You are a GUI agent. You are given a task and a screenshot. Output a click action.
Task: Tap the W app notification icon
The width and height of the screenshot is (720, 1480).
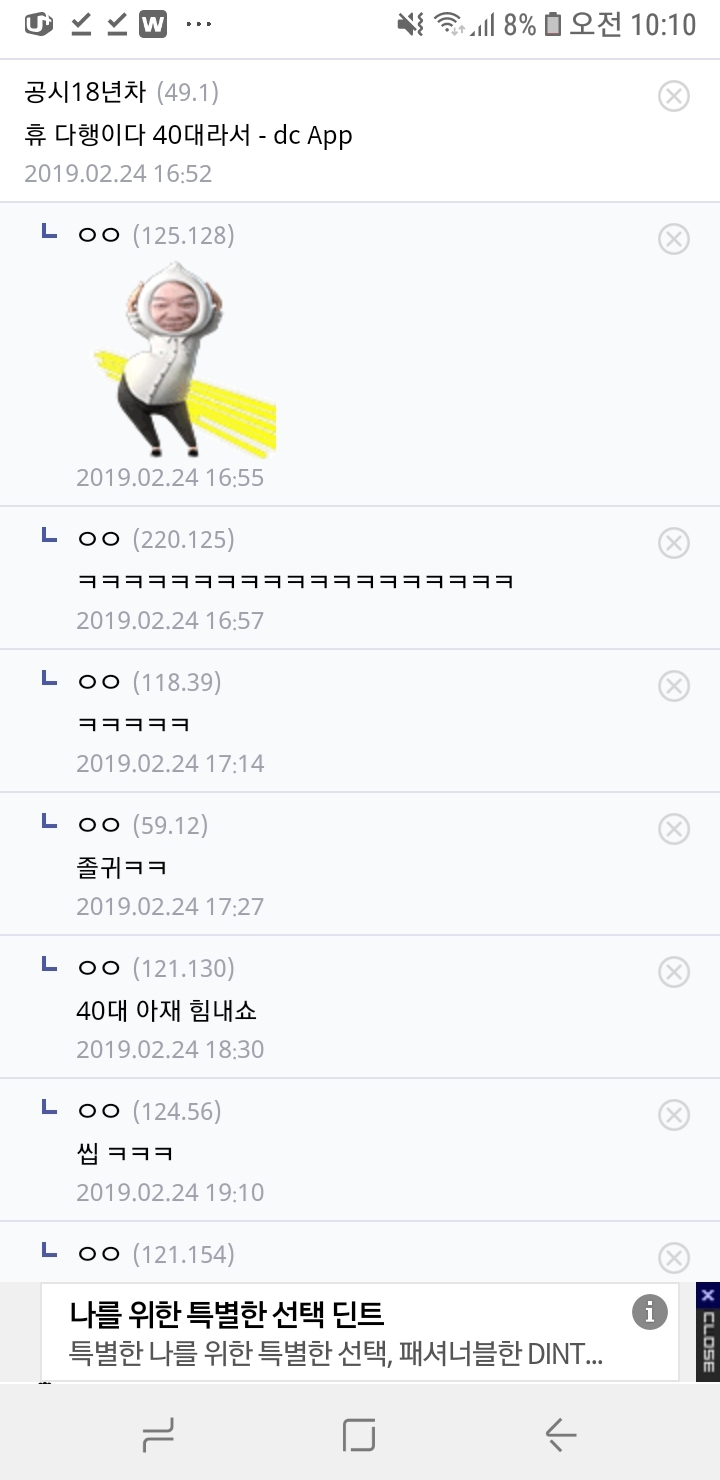tap(153, 25)
